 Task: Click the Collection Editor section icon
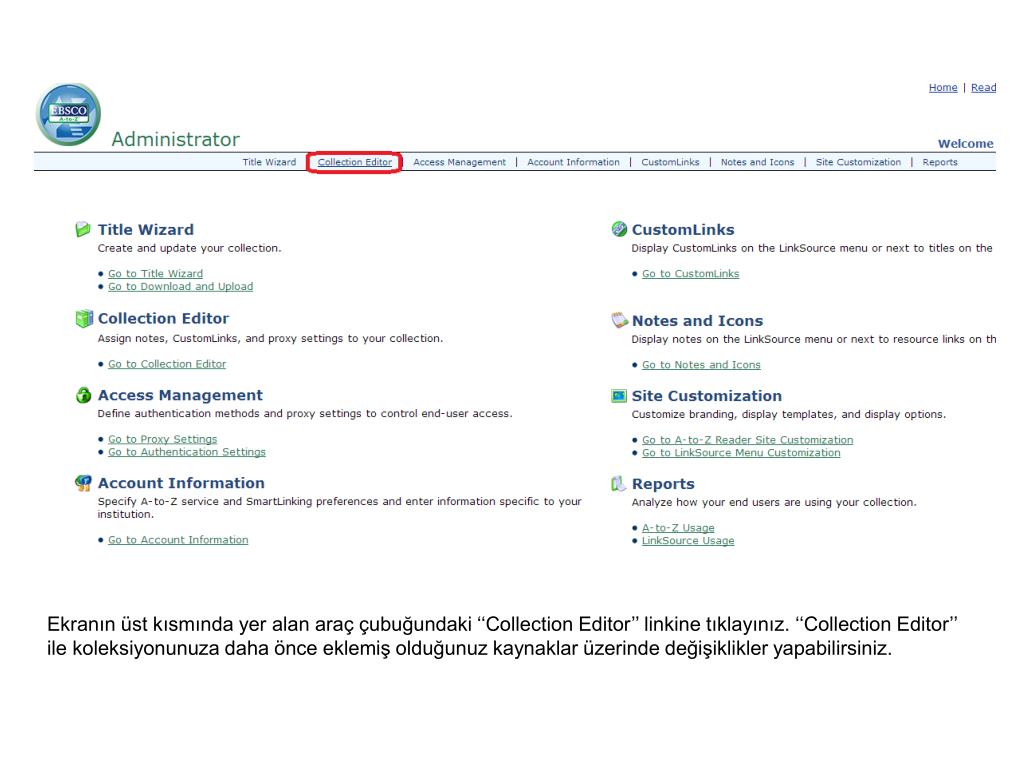click(84, 319)
